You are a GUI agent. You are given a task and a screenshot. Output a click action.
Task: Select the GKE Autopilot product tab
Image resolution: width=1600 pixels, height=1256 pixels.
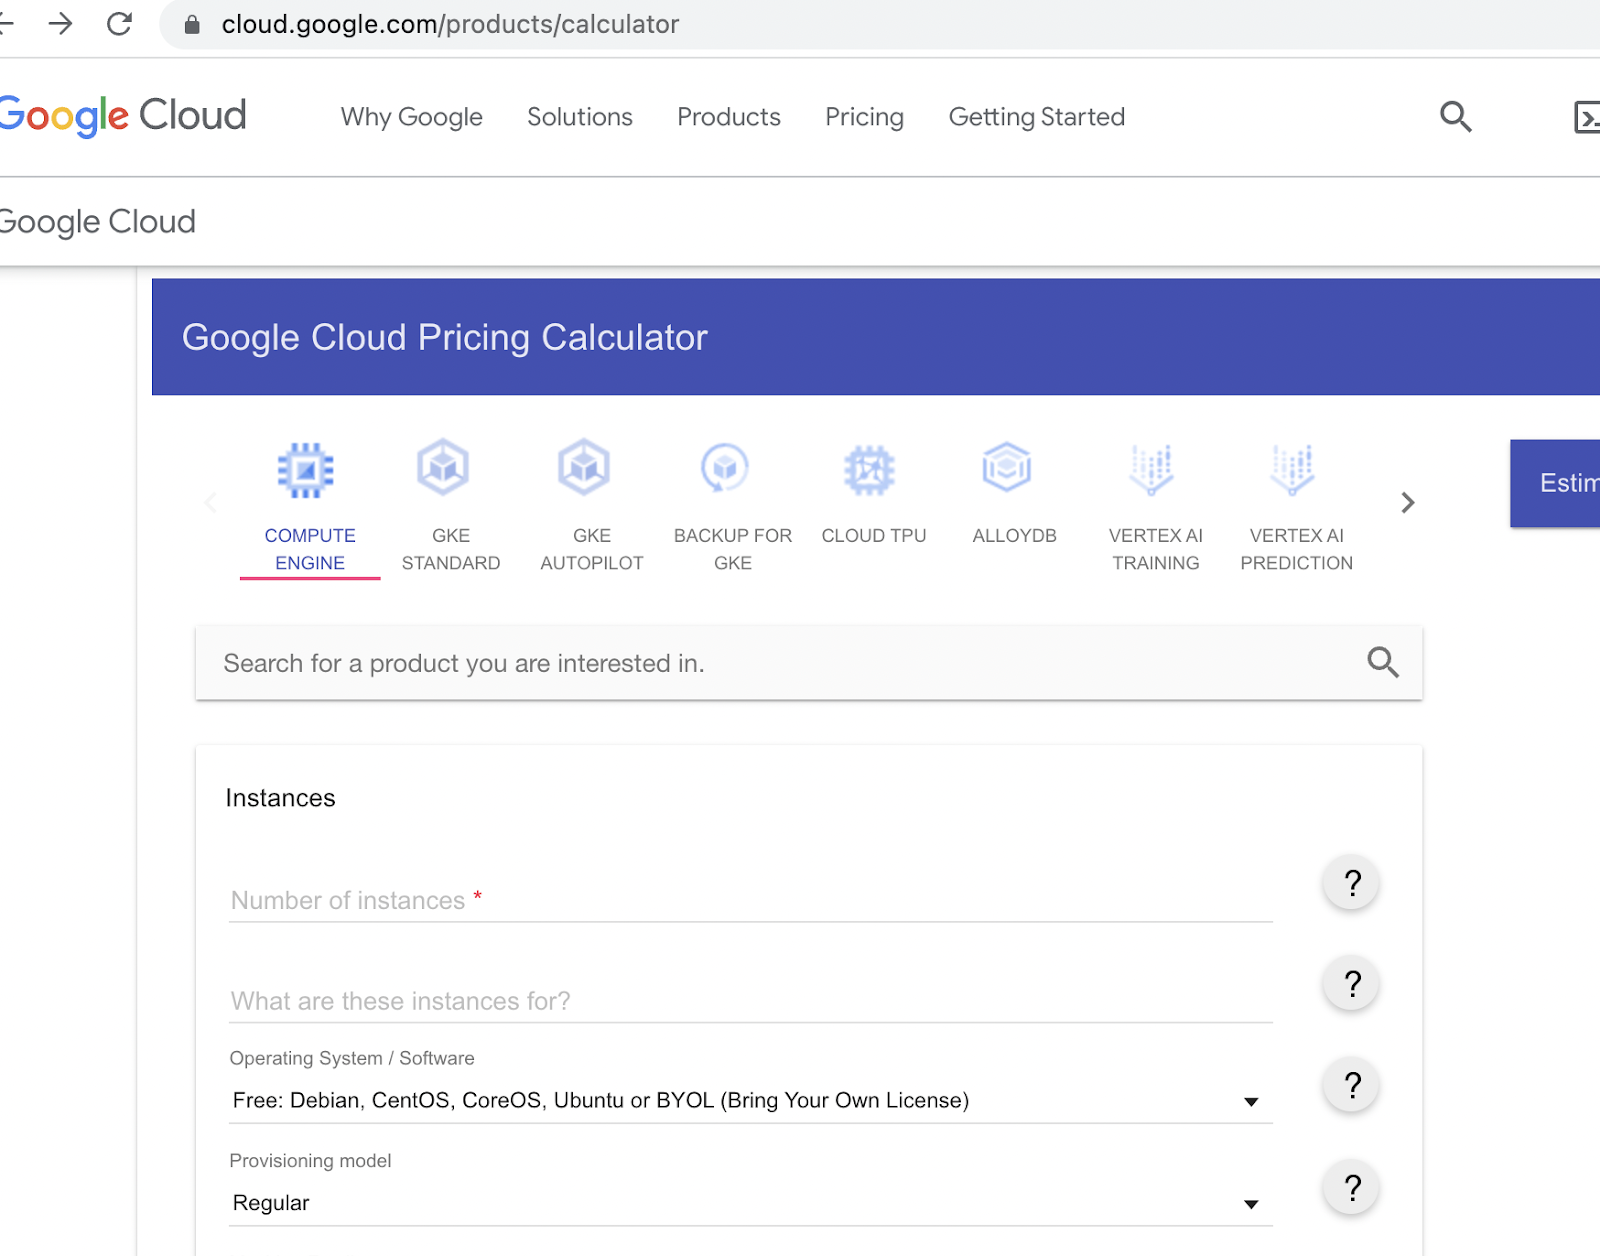(592, 507)
